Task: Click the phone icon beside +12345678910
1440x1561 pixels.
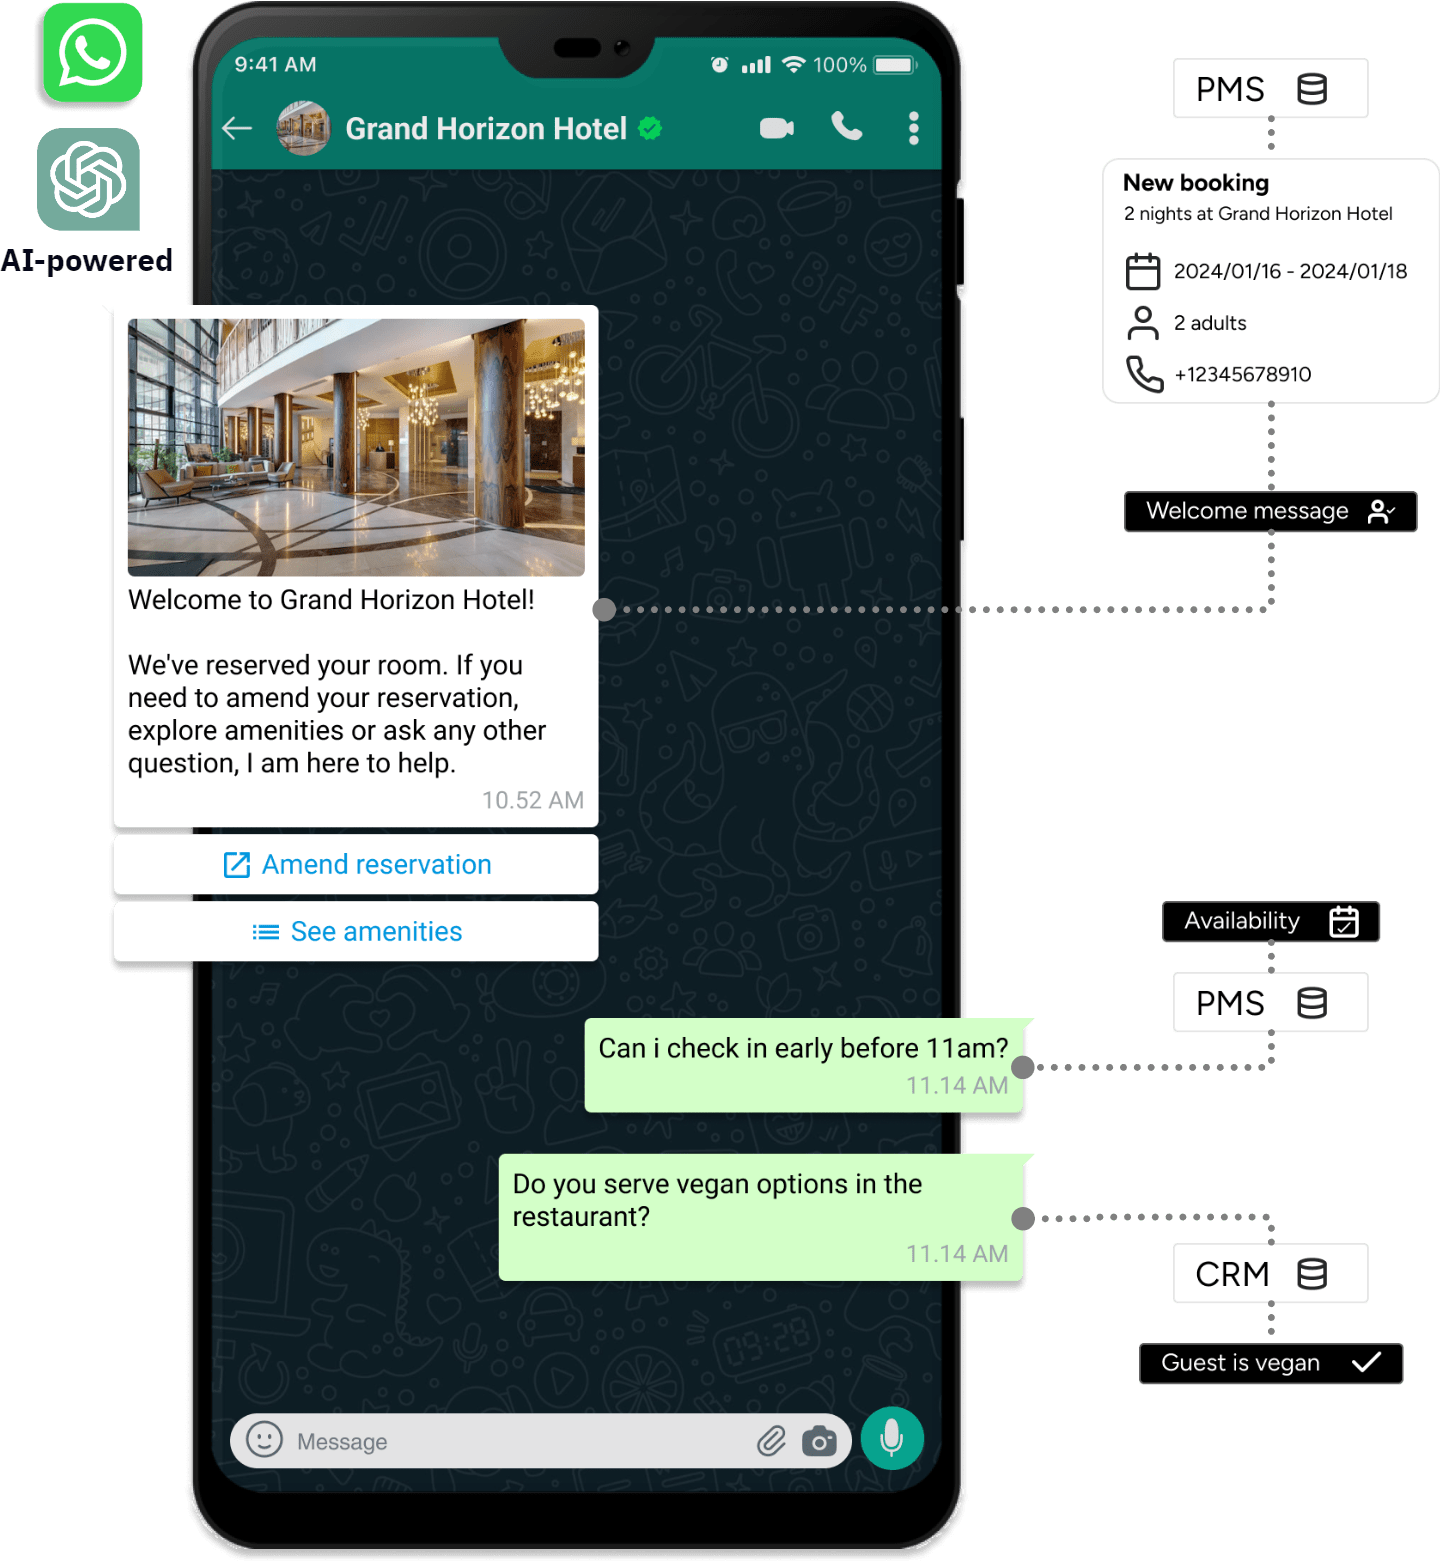Action: [1145, 375]
